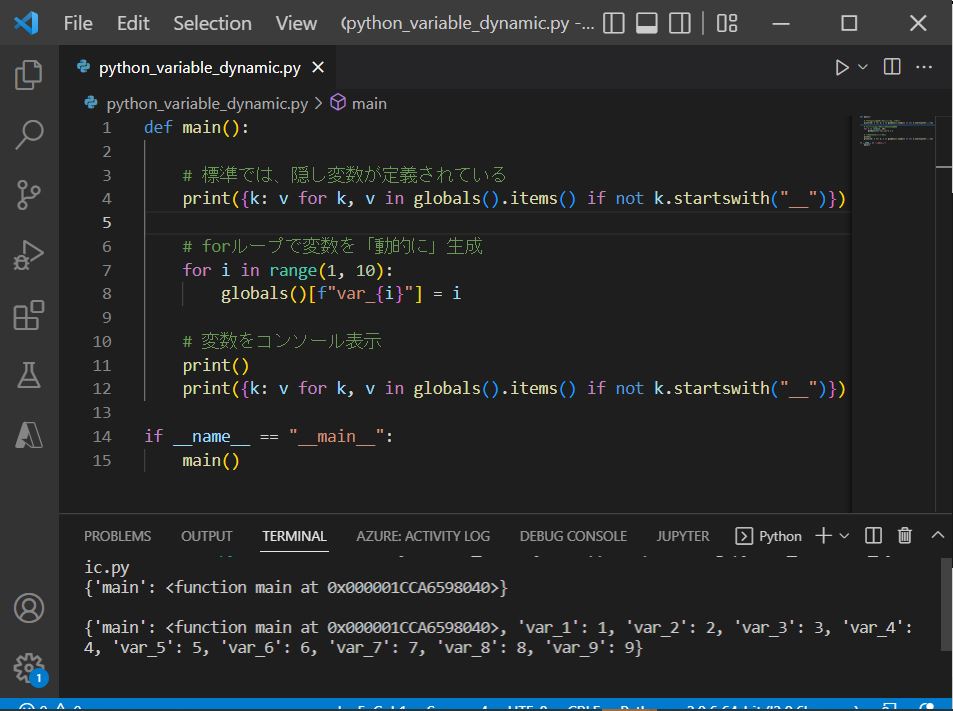This screenshot has height=711, width=953.
Task: Toggle the primary side bar layout button
Action: pyautogui.click(x=614, y=23)
